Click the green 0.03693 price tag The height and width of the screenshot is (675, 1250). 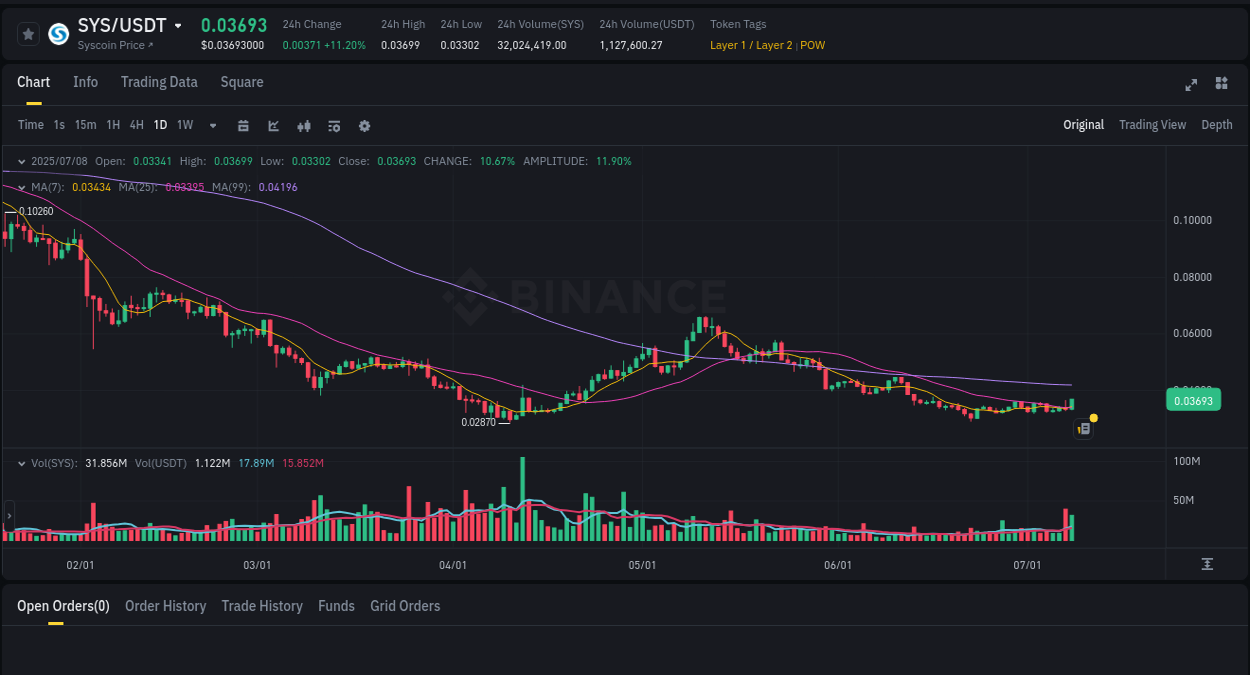tap(1193, 399)
